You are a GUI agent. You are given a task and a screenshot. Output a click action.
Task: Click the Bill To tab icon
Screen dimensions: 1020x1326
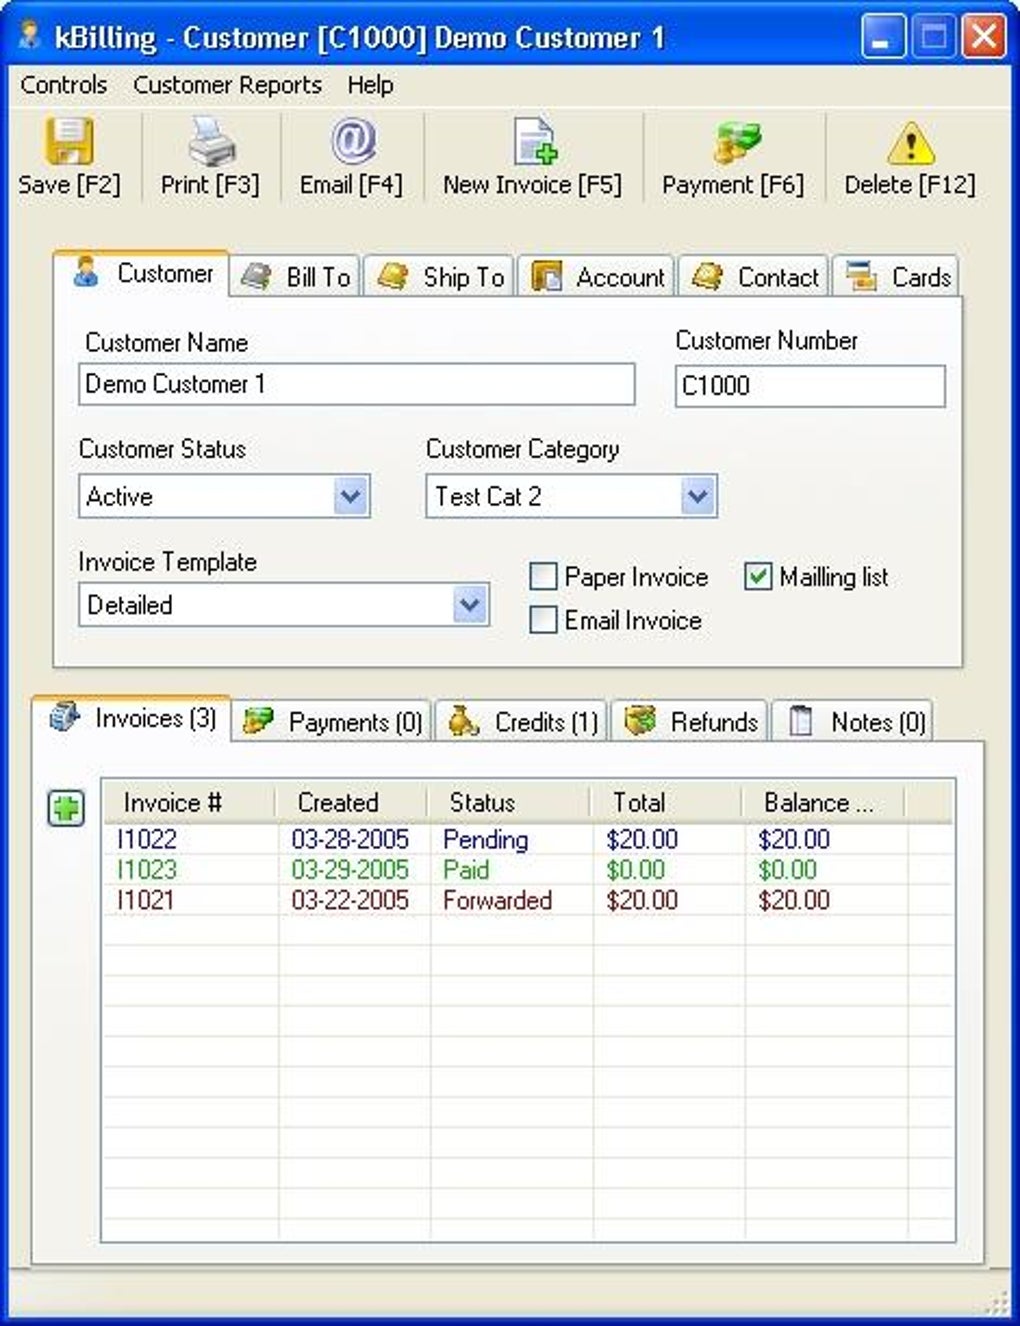256,277
